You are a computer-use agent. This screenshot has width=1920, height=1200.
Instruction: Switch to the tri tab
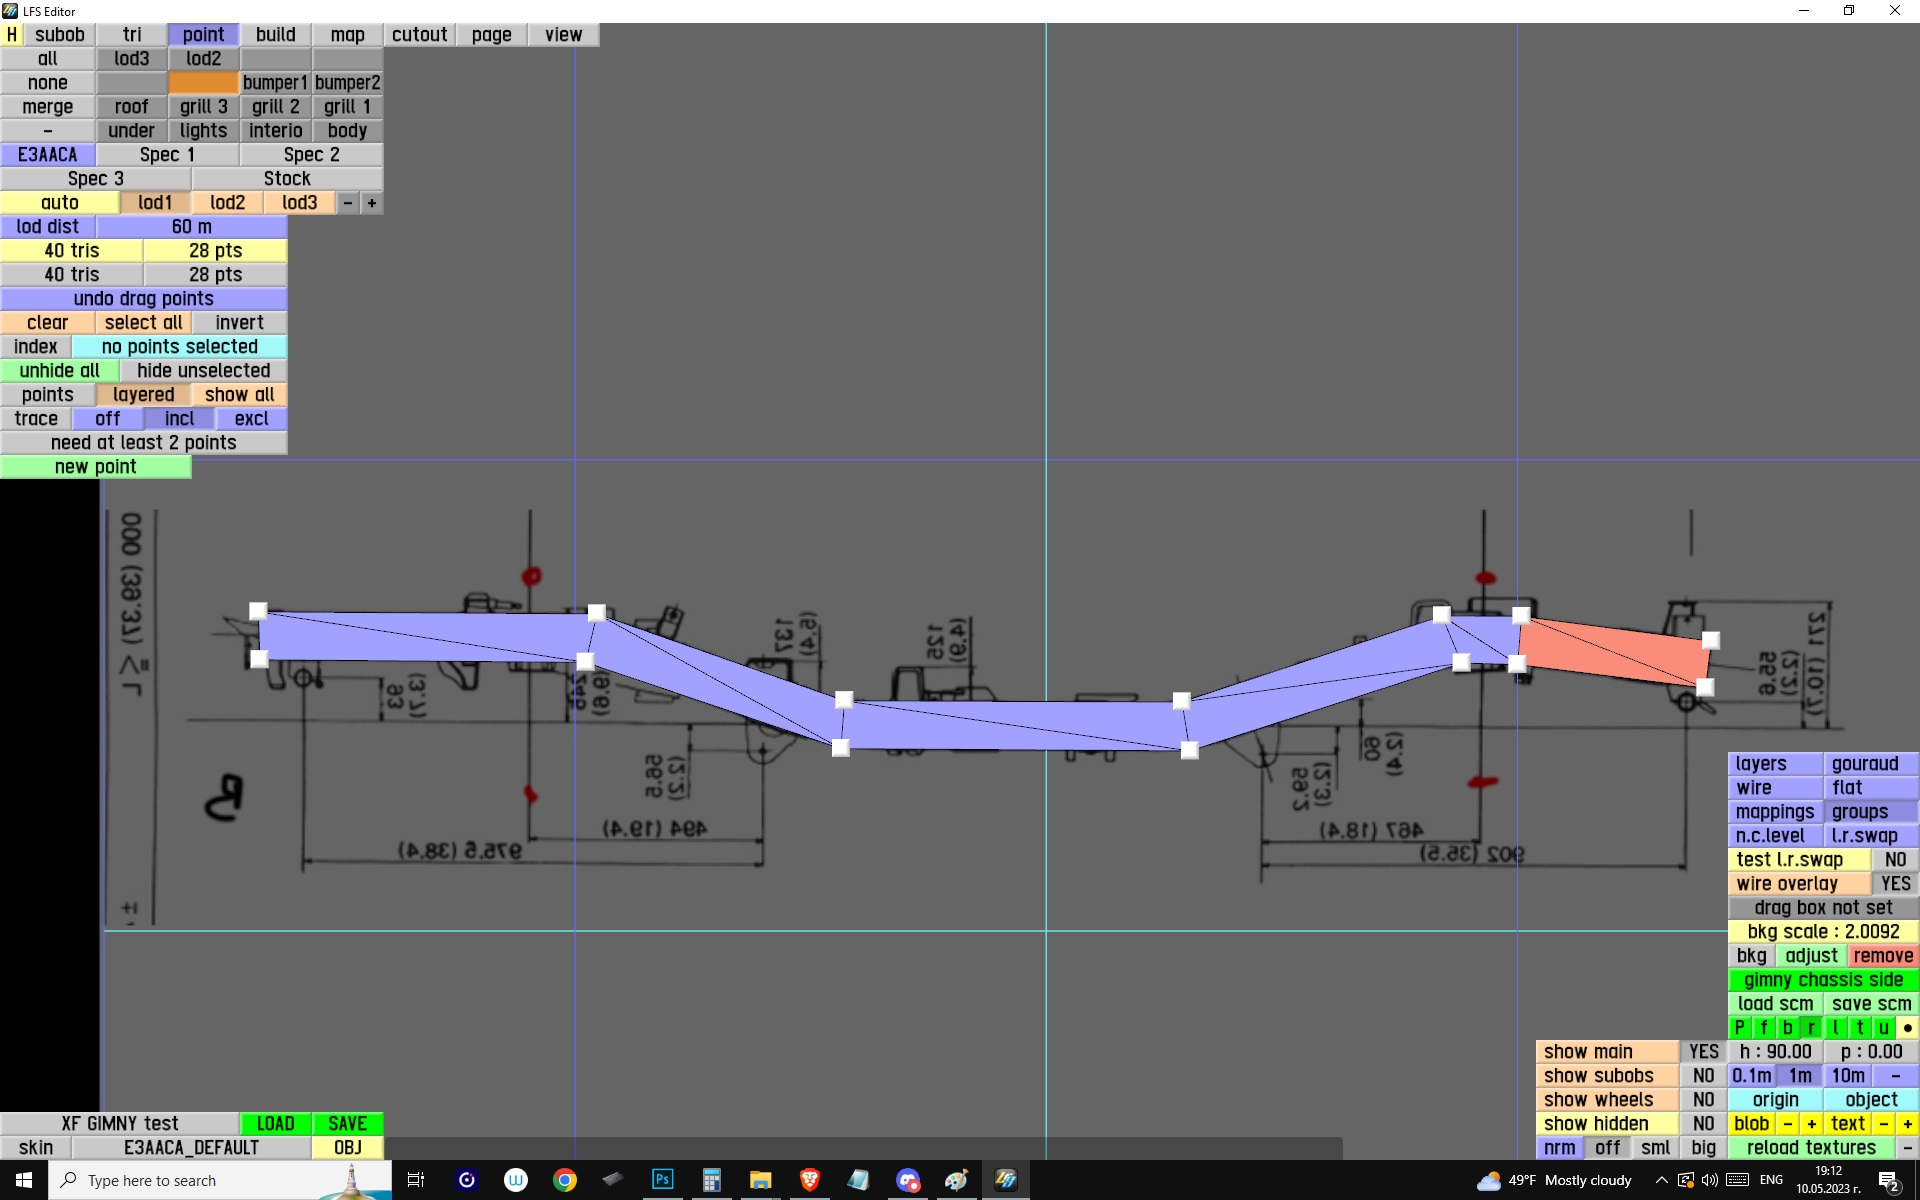tap(132, 34)
